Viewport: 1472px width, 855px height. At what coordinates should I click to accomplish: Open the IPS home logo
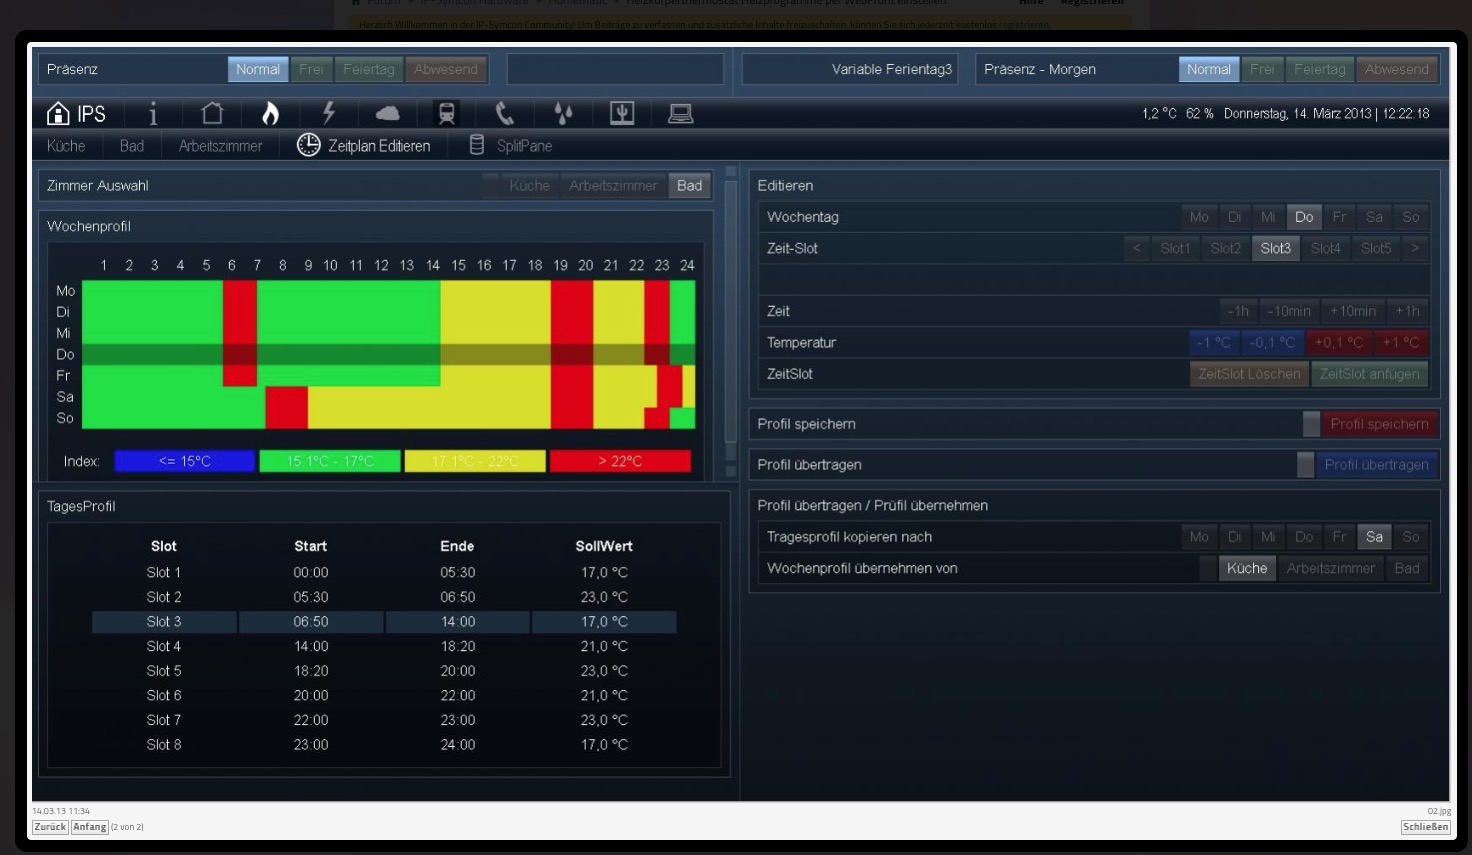(x=76, y=114)
